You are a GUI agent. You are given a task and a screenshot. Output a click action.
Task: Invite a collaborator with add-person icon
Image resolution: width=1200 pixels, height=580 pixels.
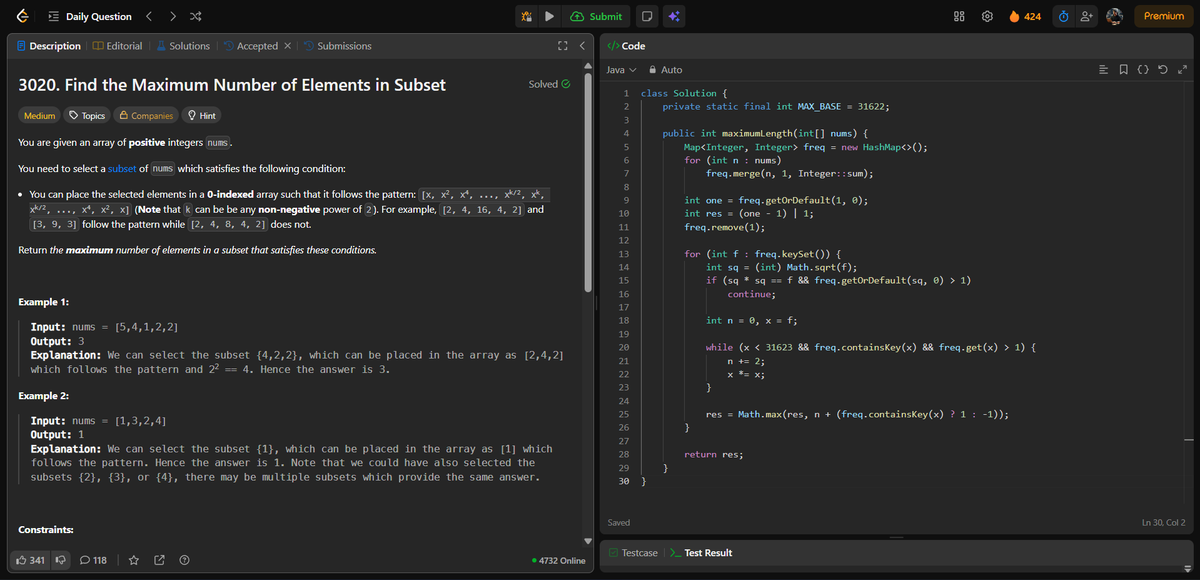coord(1087,16)
